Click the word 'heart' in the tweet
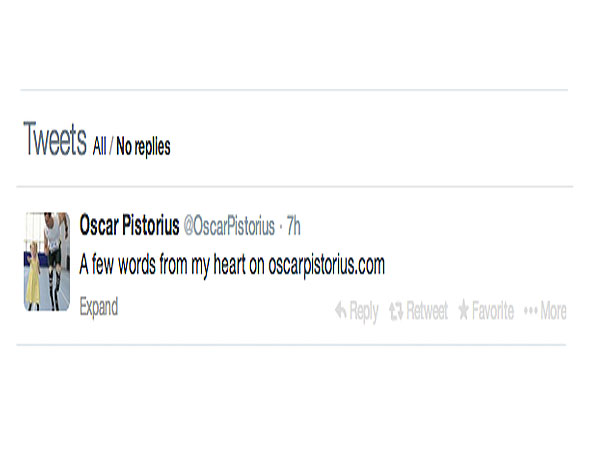Viewport: 600px width, 450px height. tap(229, 264)
